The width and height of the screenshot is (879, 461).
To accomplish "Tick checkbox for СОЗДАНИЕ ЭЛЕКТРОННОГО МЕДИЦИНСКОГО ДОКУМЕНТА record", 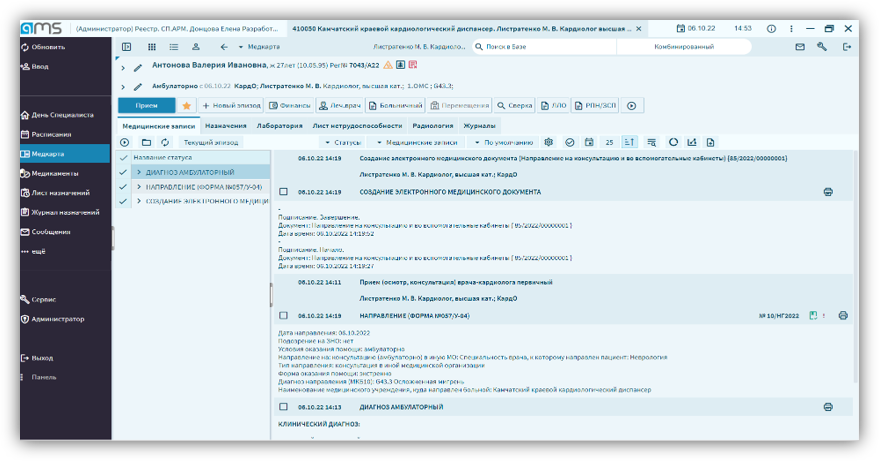I will (x=284, y=192).
